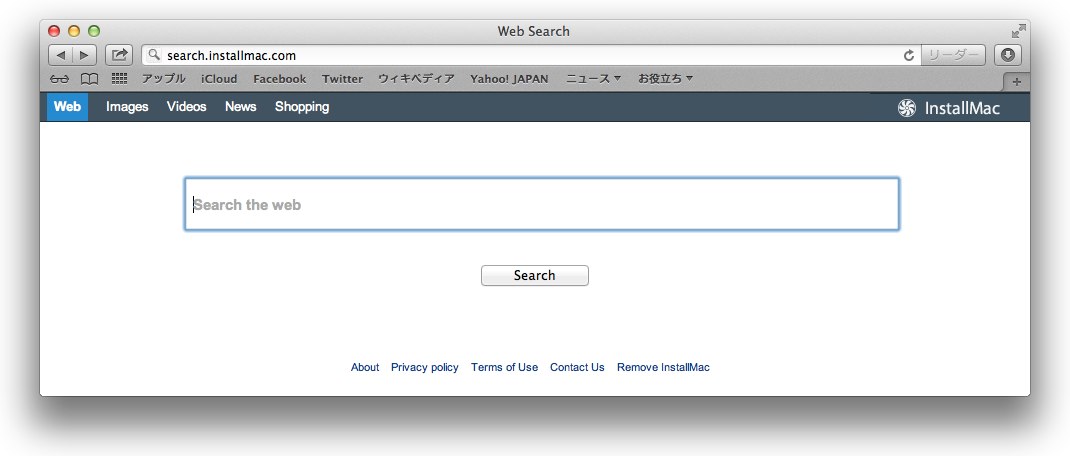Expand the お役立ち bookmarks folder
1070x456 pixels.
click(x=665, y=79)
